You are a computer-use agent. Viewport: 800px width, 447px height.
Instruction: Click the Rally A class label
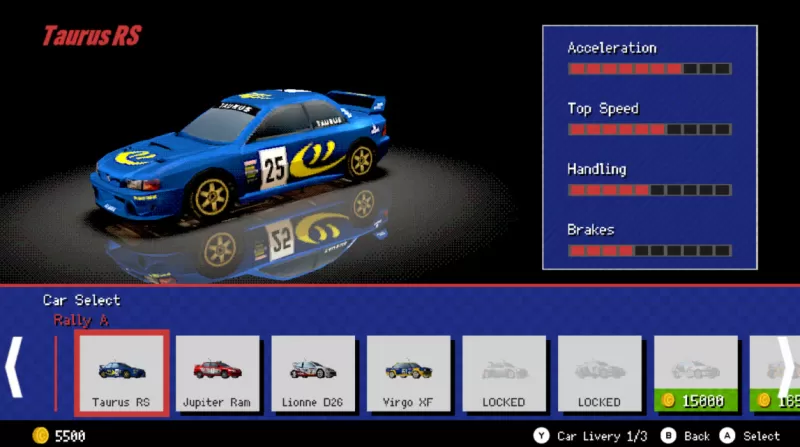click(x=81, y=320)
